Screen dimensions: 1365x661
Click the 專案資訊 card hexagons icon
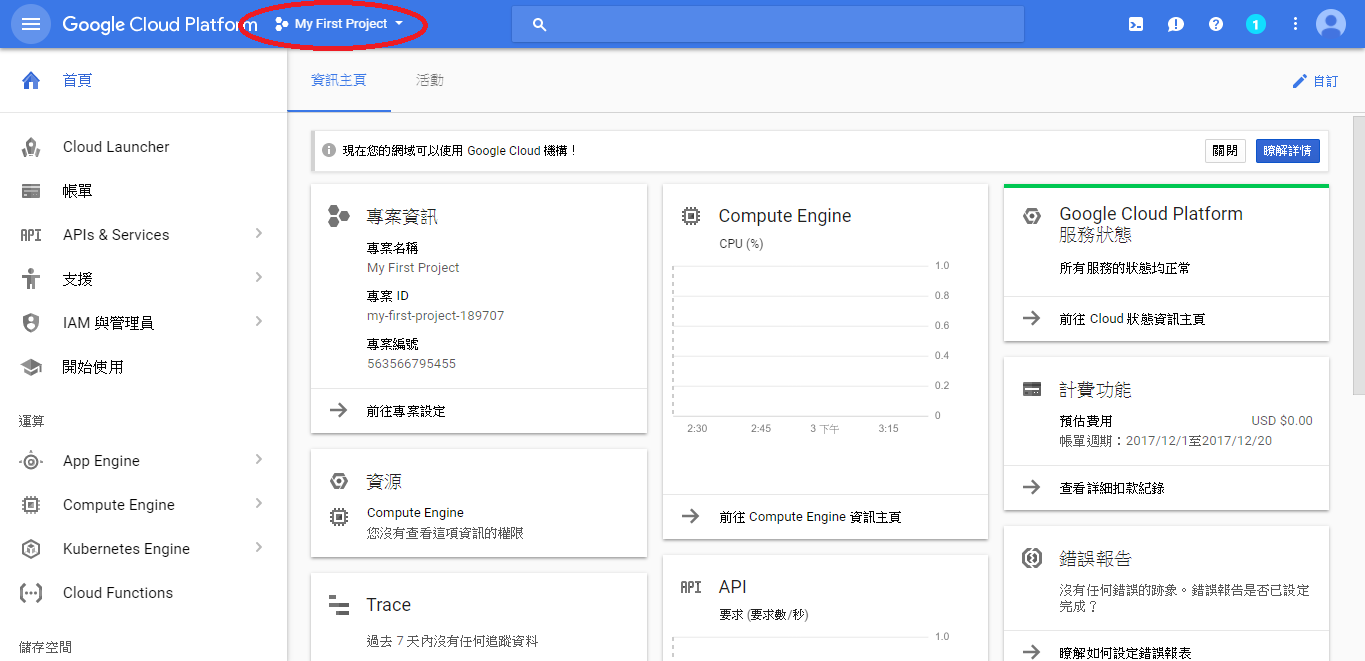tap(339, 215)
